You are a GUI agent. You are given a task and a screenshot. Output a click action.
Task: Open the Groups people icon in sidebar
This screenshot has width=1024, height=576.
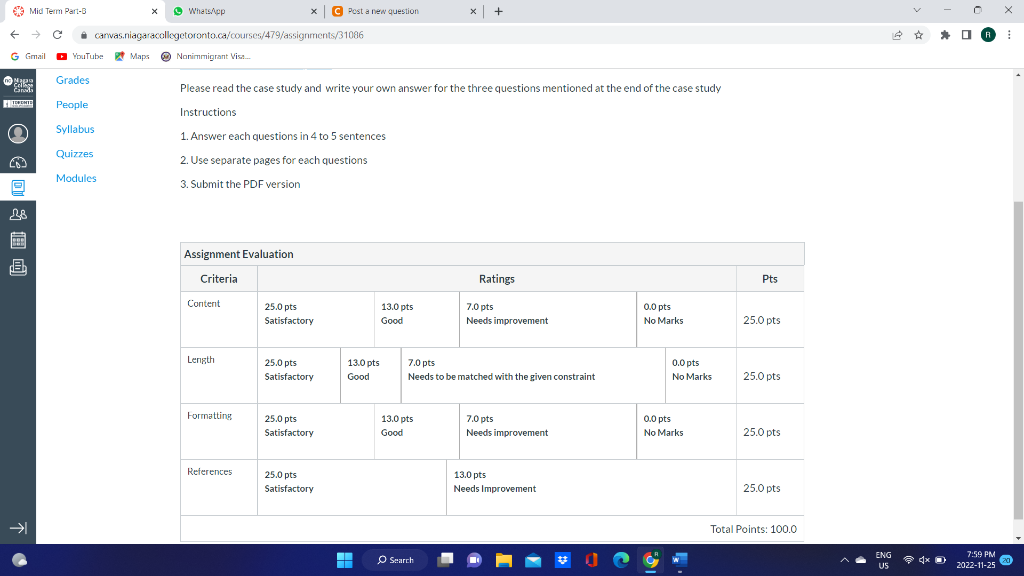[17, 212]
